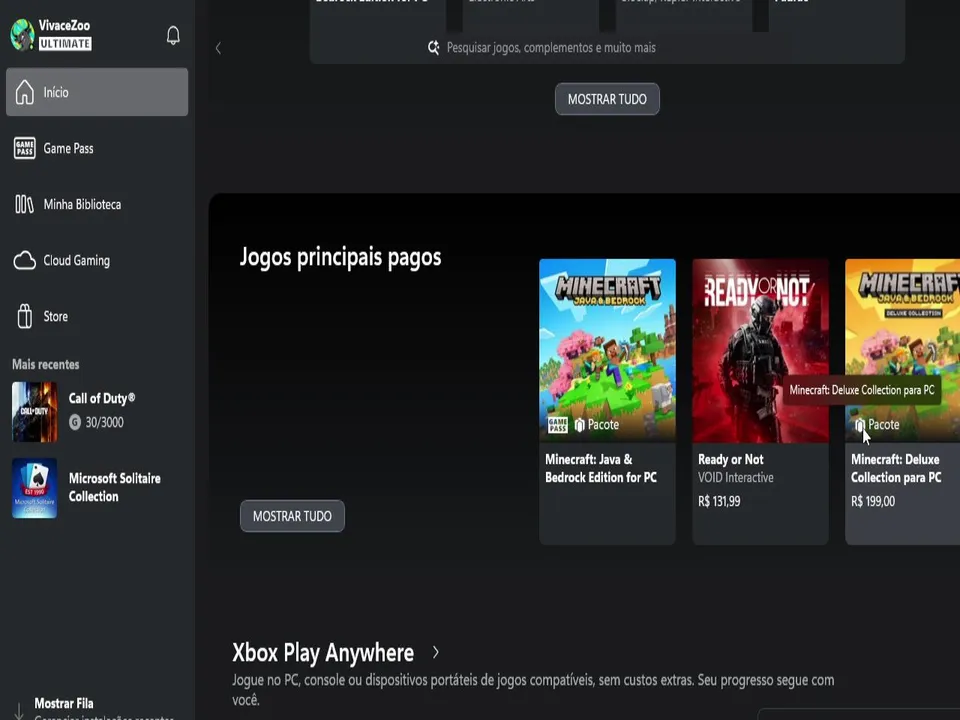Open Minecraft Deluxe Collection cover art
Viewport: 960px width, 720px height.
(x=902, y=350)
